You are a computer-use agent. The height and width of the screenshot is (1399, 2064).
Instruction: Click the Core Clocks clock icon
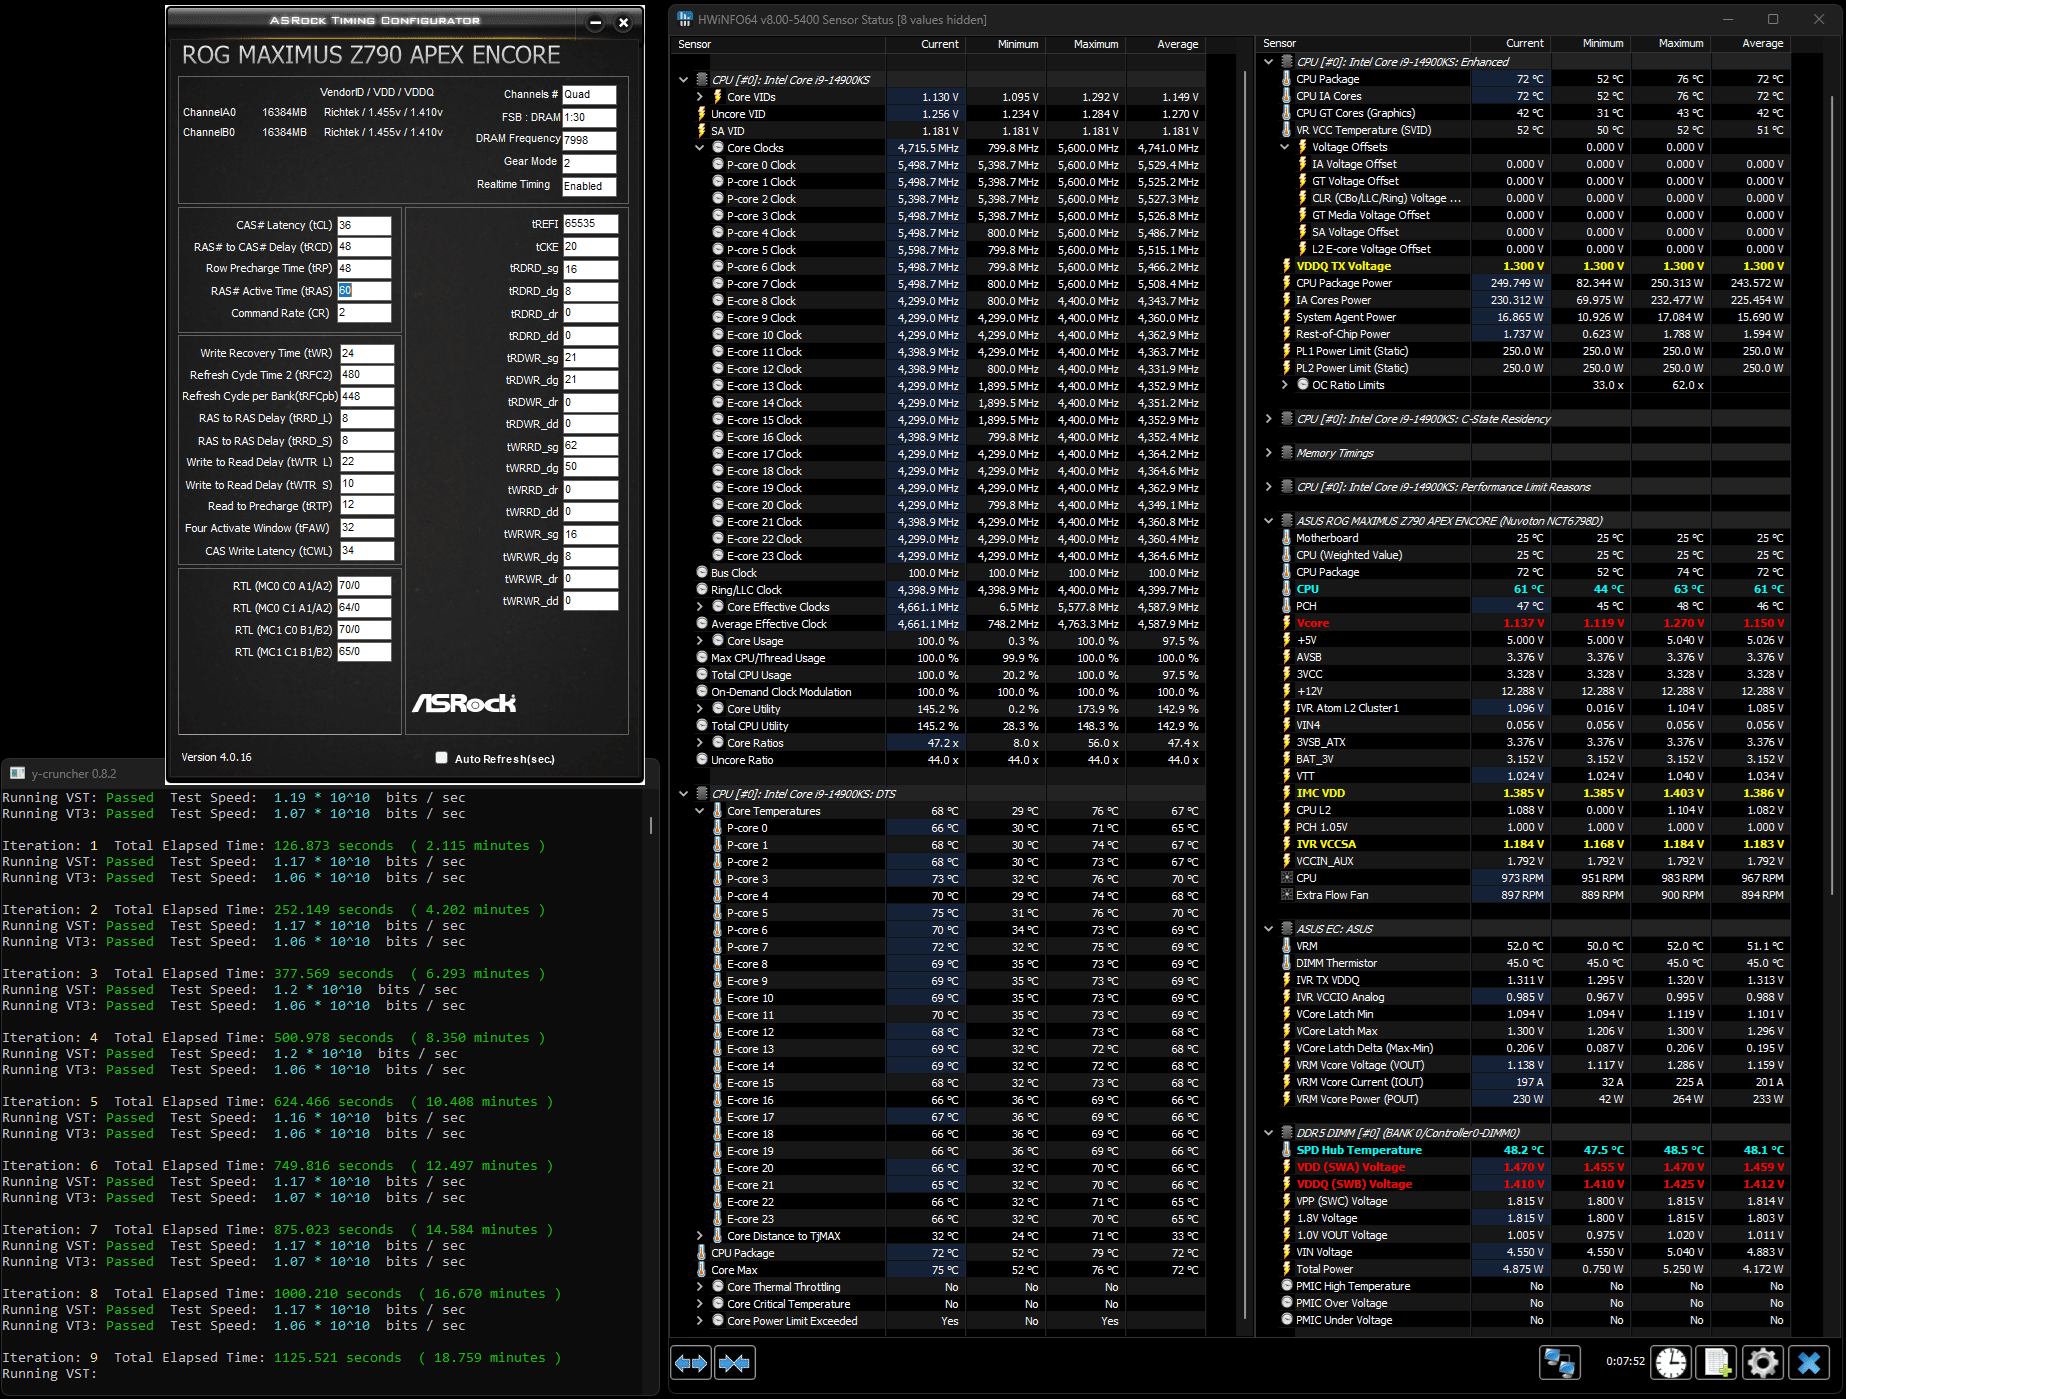[718, 148]
